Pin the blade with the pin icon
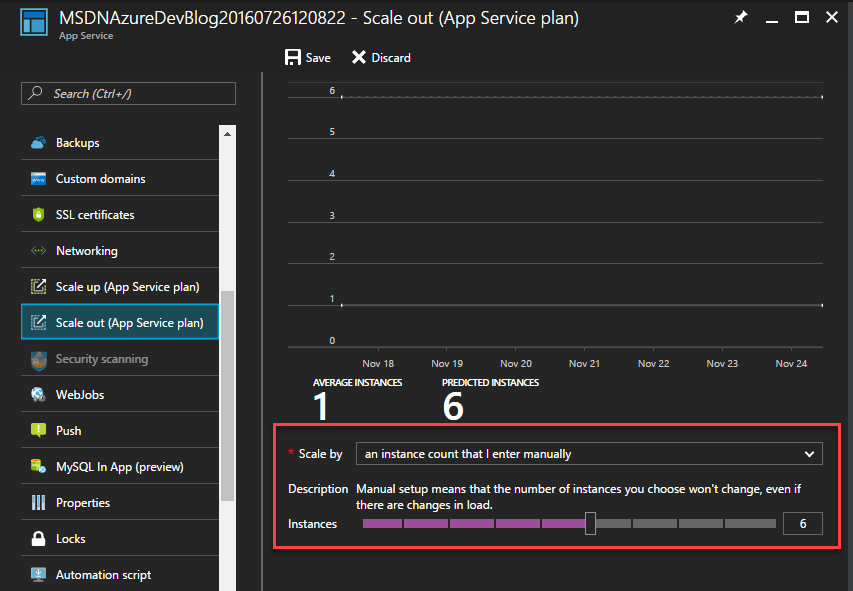The image size is (853, 591). [740, 17]
